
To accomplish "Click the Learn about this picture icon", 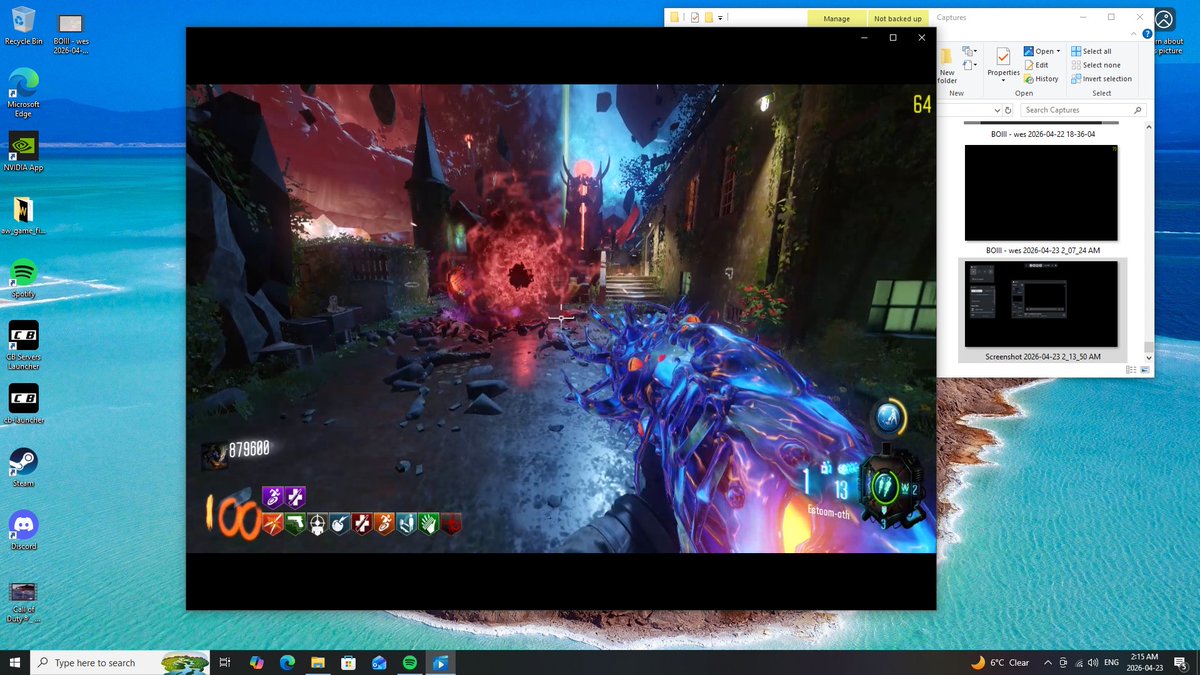I will coord(1164,20).
